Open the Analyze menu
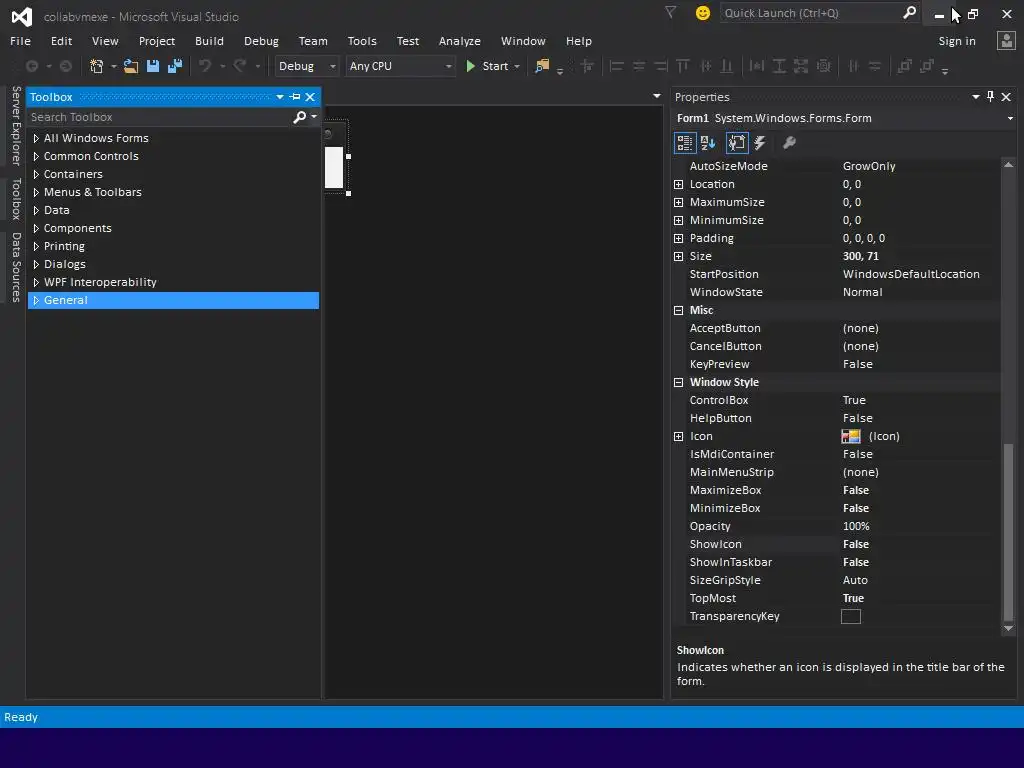 (460, 40)
